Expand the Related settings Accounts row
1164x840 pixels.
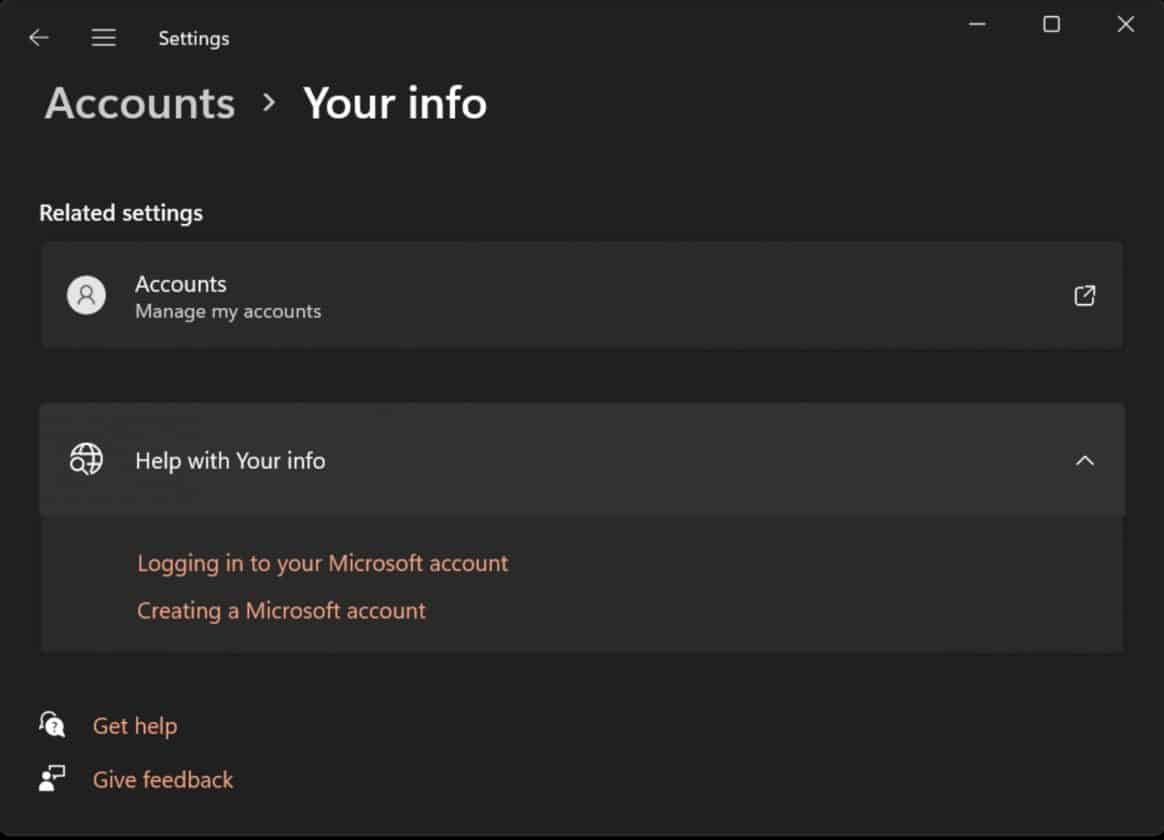(580, 295)
